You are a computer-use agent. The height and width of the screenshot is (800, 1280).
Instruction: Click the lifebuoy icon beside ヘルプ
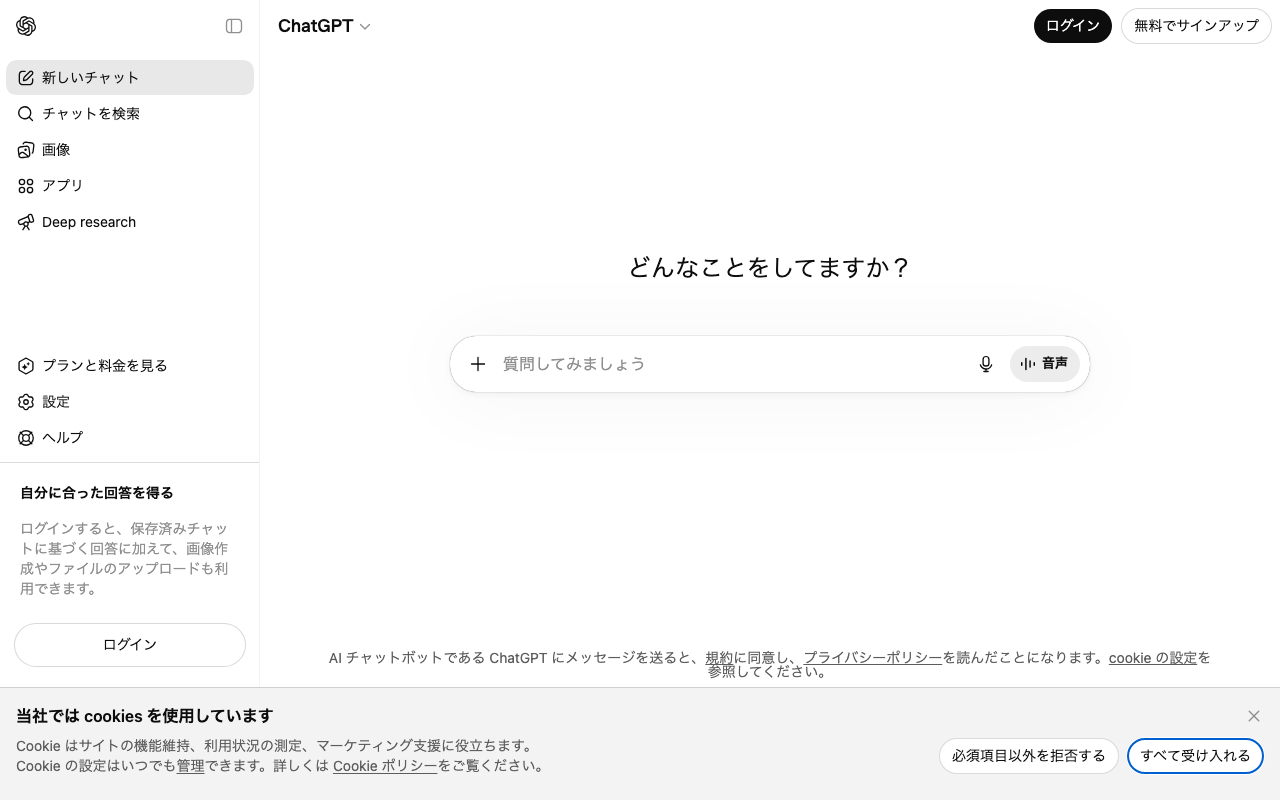pyautogui.click(x=26, y=438)
